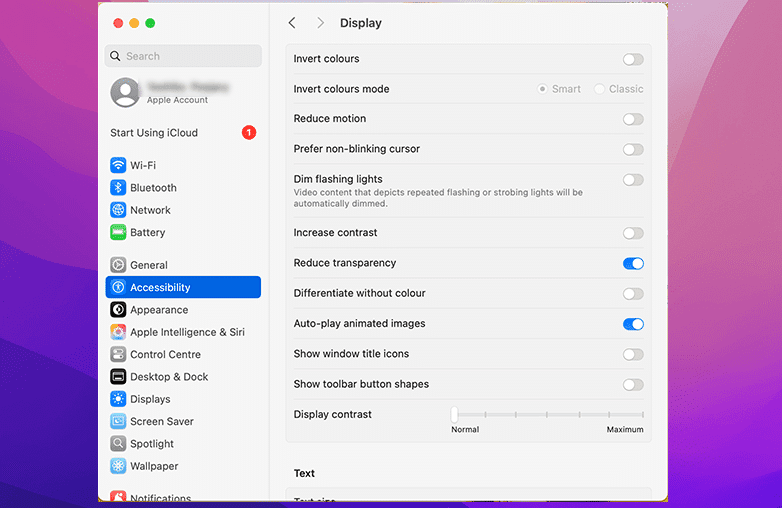Viewport: 782px width, 508px height.
Task: Toggle Prefer non-blinking cursor
Action: [633, 150]
